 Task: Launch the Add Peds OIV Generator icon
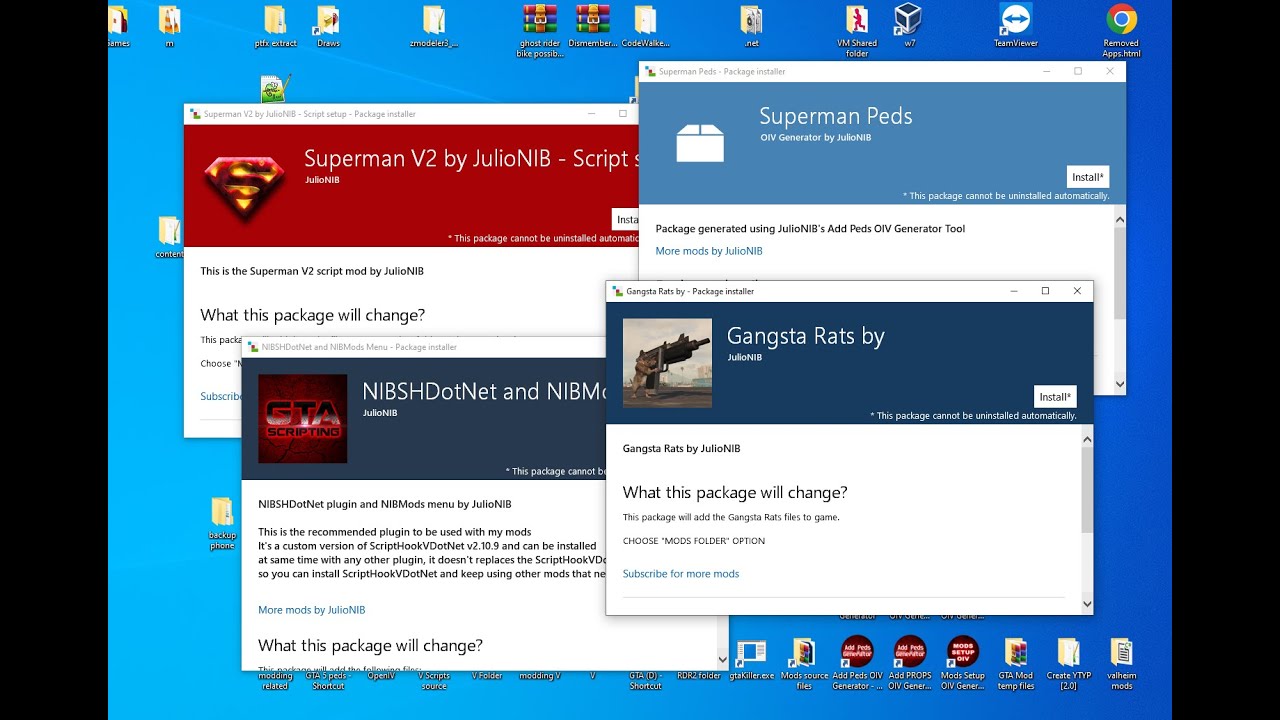[x=857, y=664]
